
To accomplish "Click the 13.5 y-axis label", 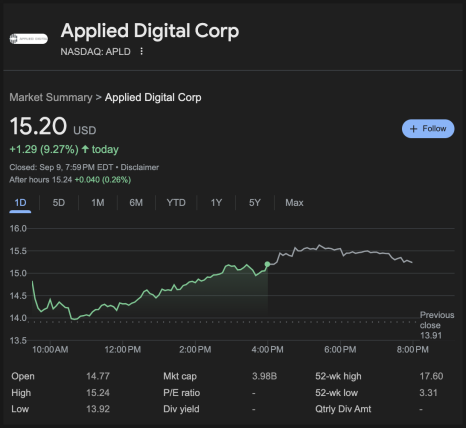I will pos(18,341).
